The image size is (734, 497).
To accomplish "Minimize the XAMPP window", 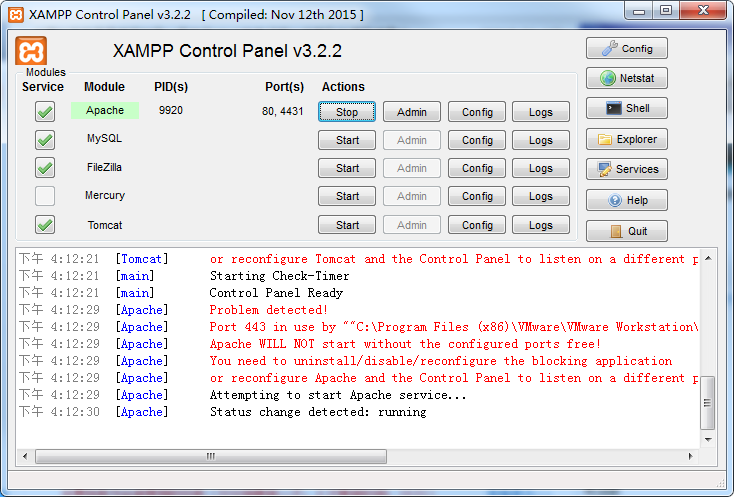I will 639,11.
